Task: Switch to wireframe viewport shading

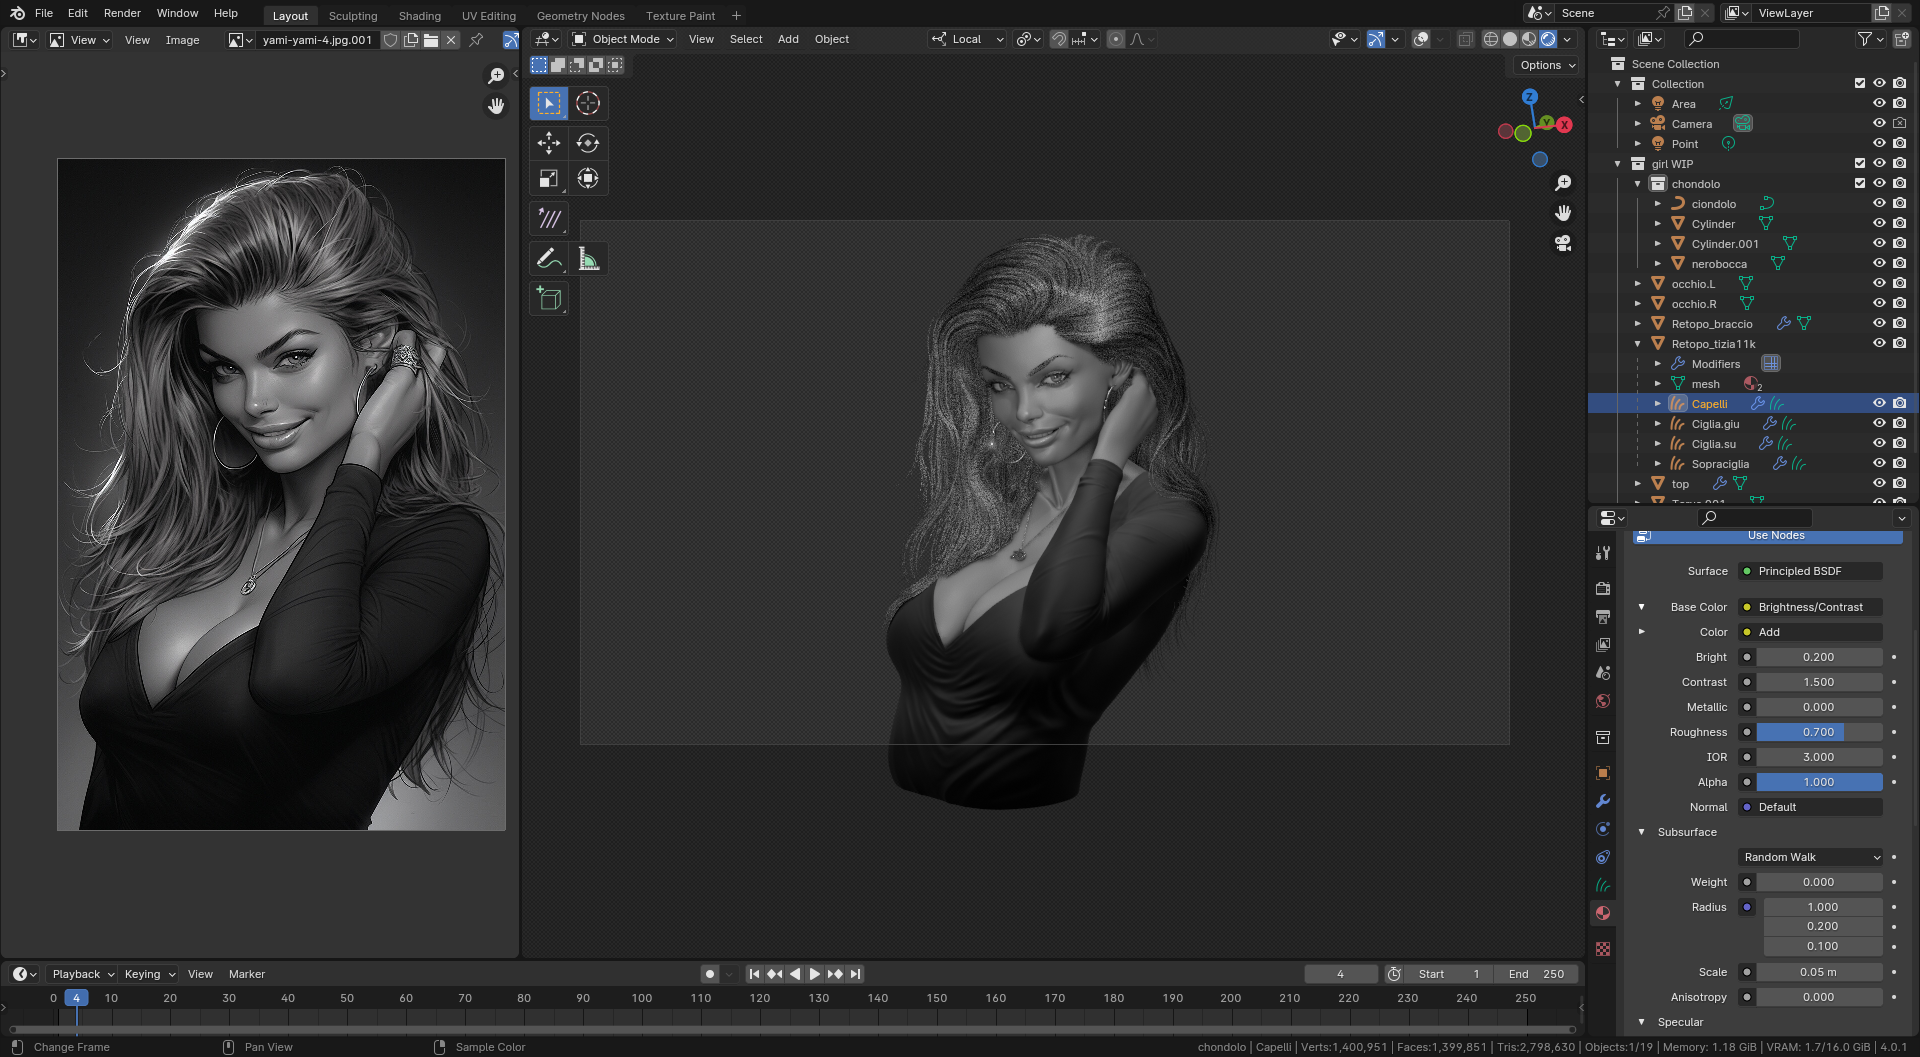Action: click(x=1490, y=39)
